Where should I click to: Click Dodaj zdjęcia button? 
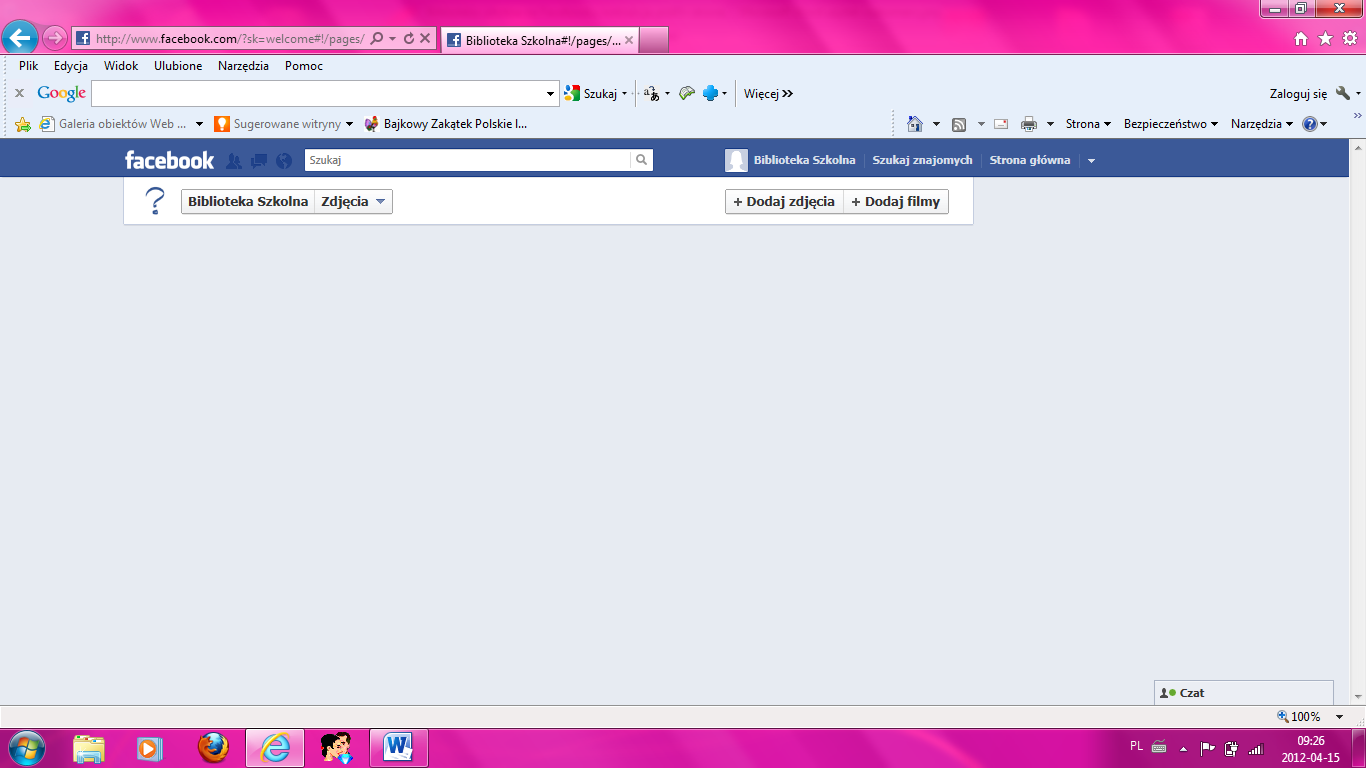pos(784,201)
